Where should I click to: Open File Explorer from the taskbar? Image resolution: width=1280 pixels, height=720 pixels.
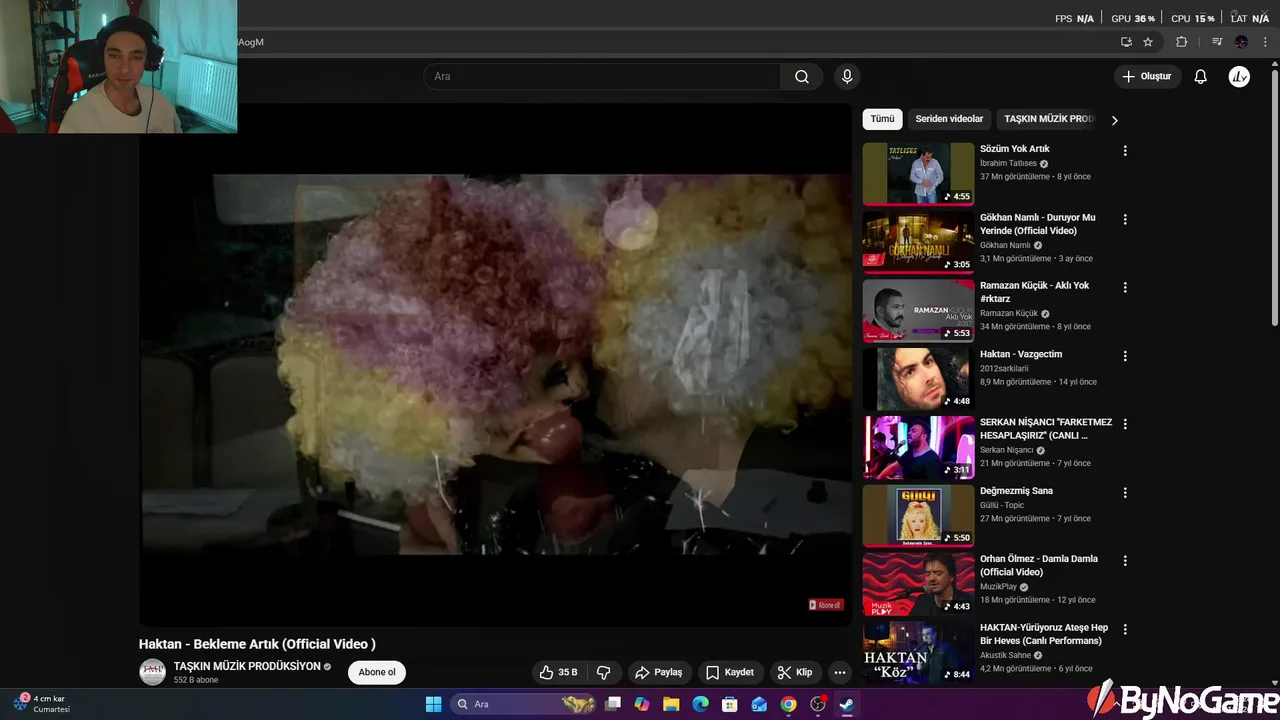(671, 704)
